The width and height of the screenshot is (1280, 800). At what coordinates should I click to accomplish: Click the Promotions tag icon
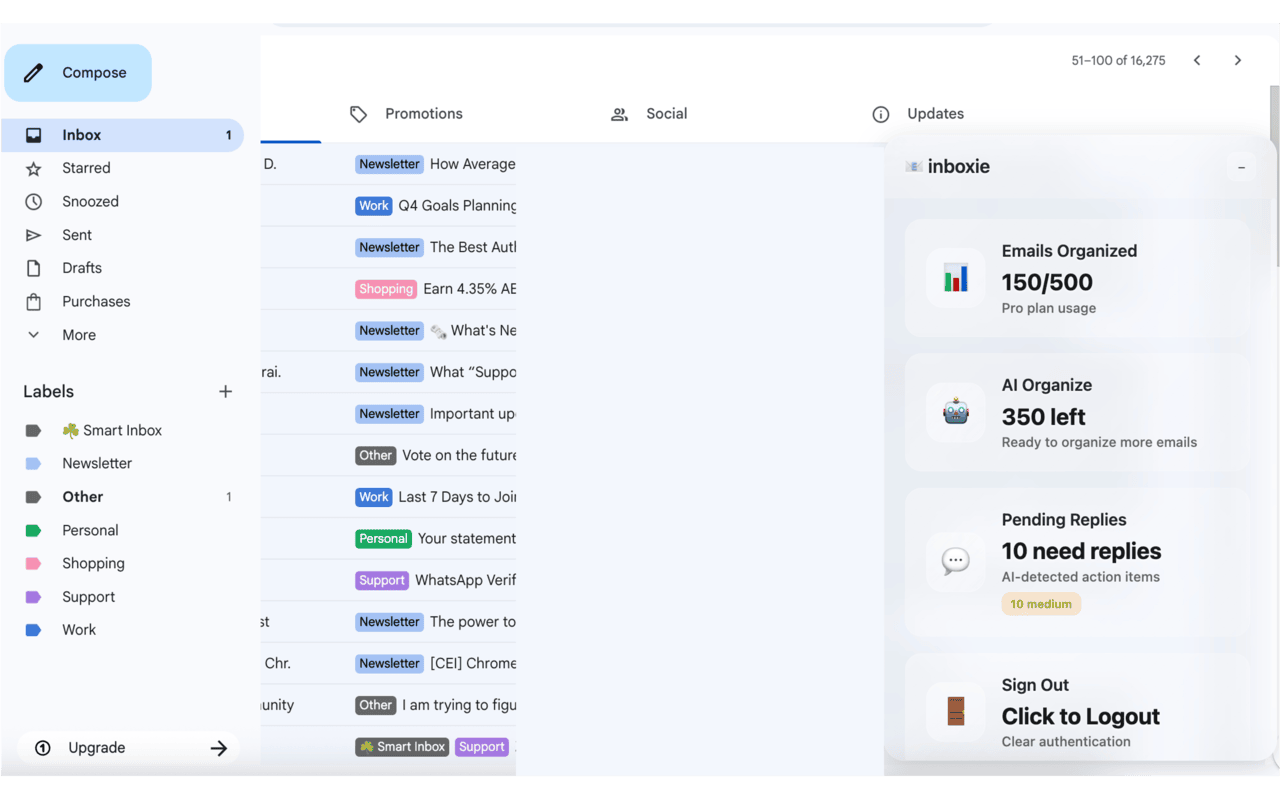[358, 114]
